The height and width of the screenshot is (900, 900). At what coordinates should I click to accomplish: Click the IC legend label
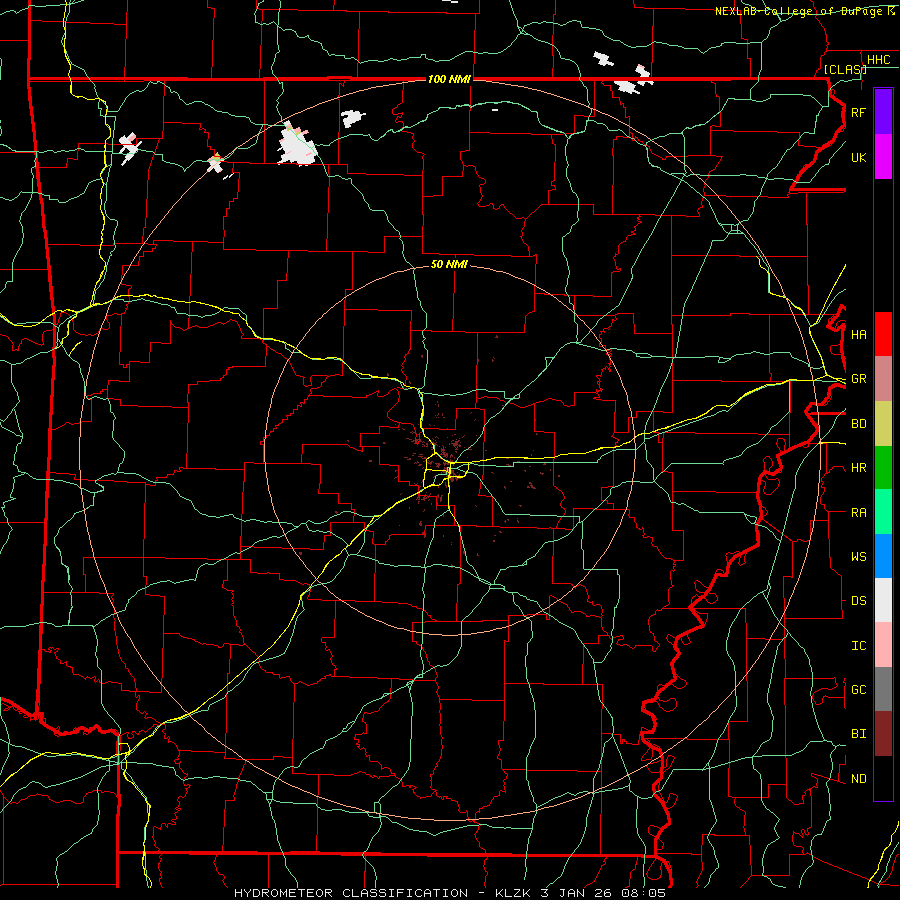click(x=858, y=645)
